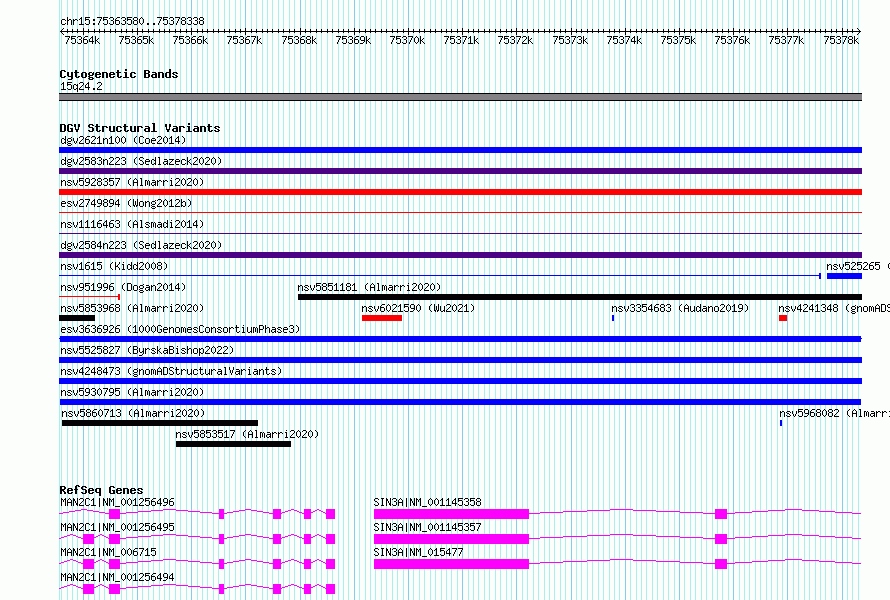The height and width of the screenshot is (600, 890).
Task: Click the SIN3A|NM_015477 transcript label
Action: pyautogui.click(x=418, y=552)
